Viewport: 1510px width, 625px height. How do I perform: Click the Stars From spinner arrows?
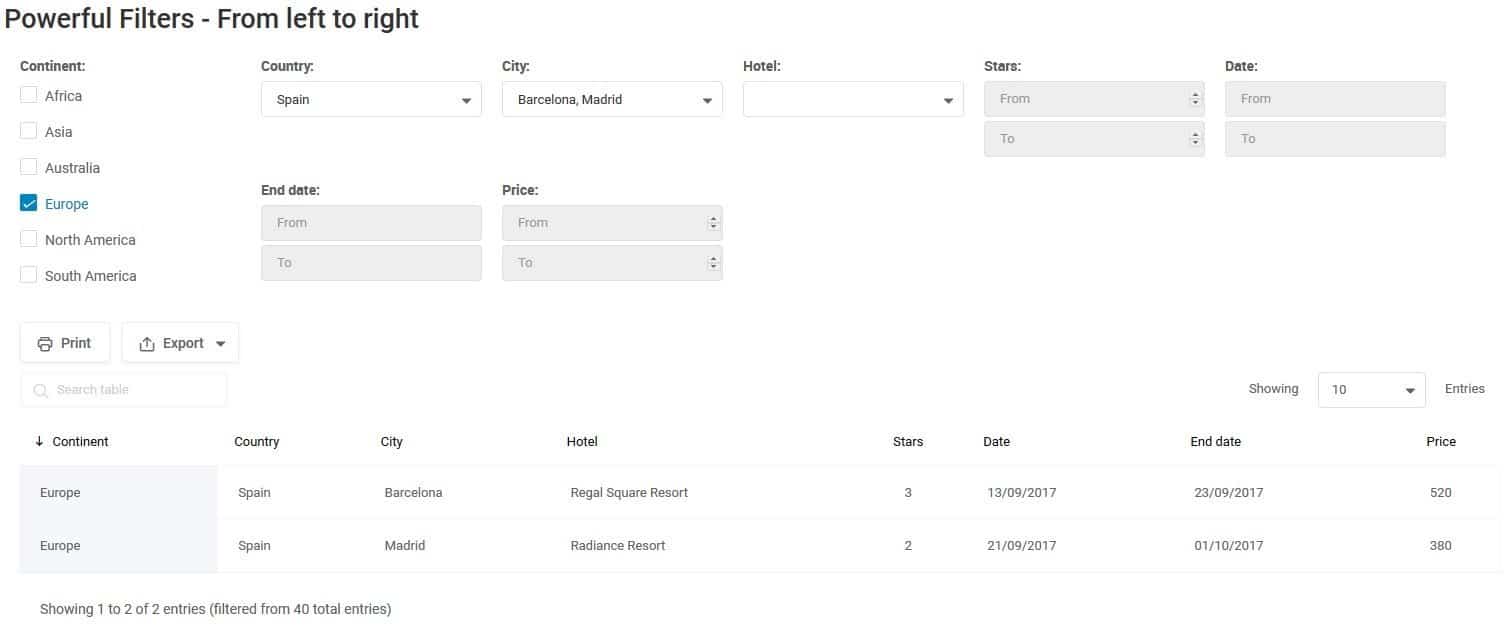pos(1195,99)
